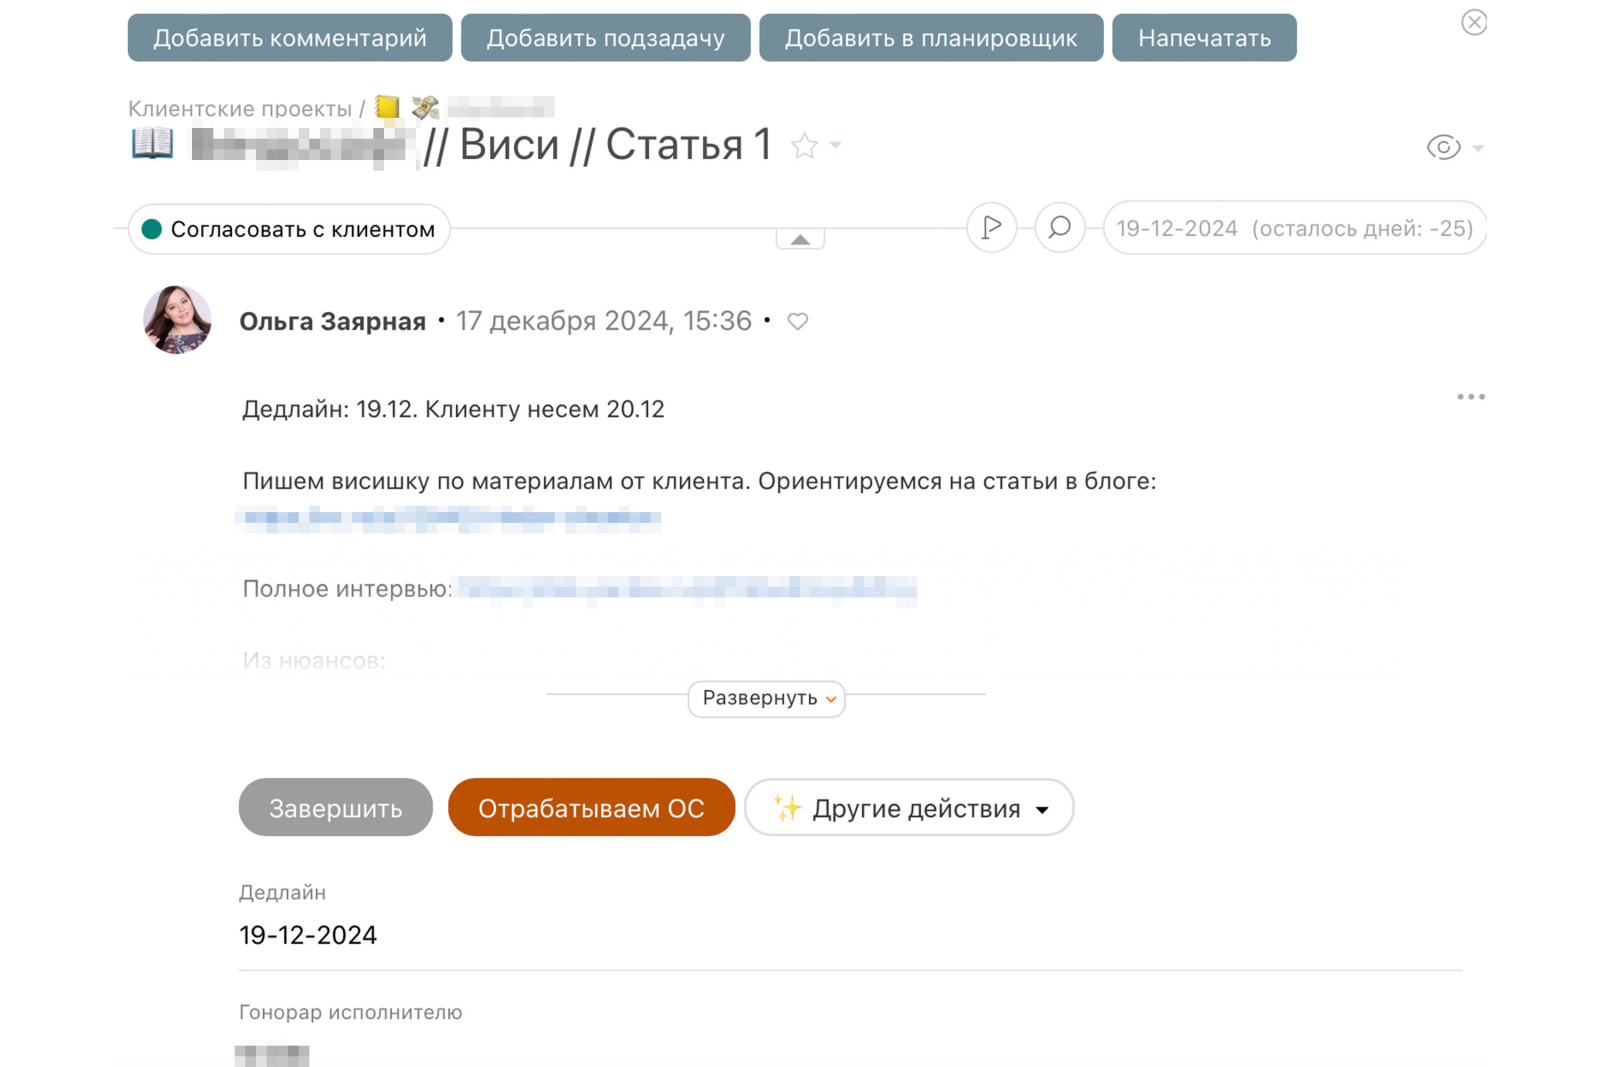Toggle the eye watch icon
Screen dimensions: 1600x1067
pos(1443,147)
